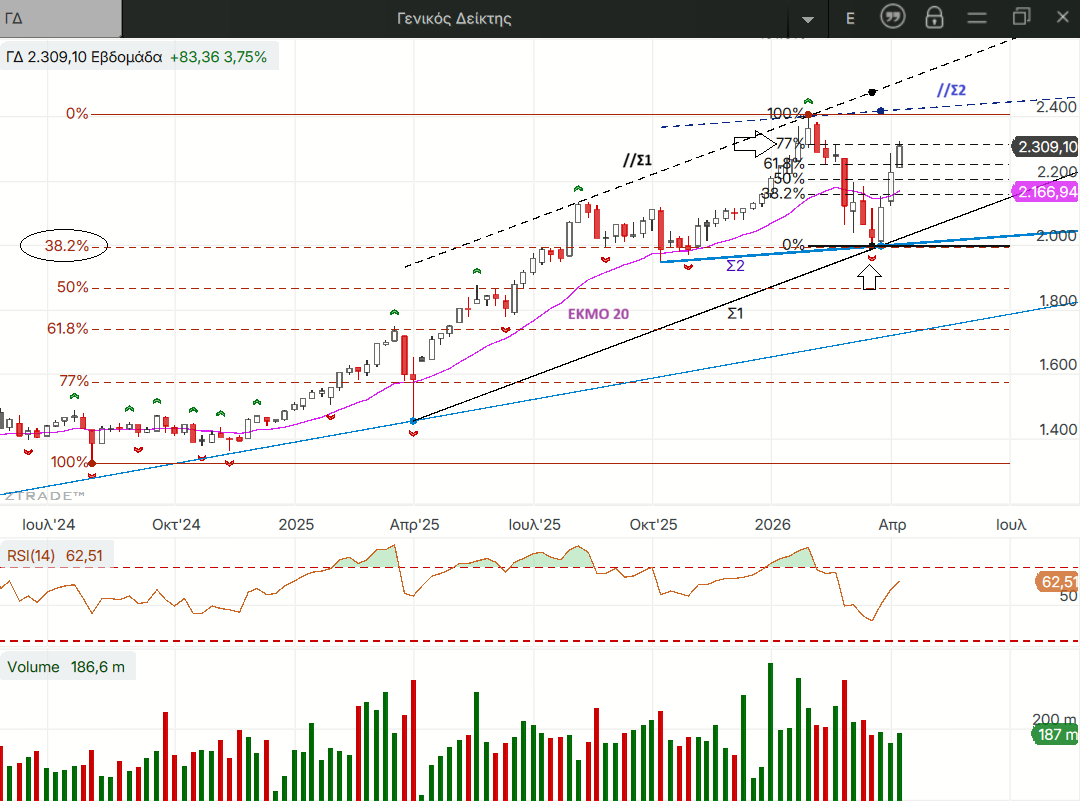Open the dropdown arrow next to the chart title
Screen dimensions: 1080x801
tap(808, 19)
